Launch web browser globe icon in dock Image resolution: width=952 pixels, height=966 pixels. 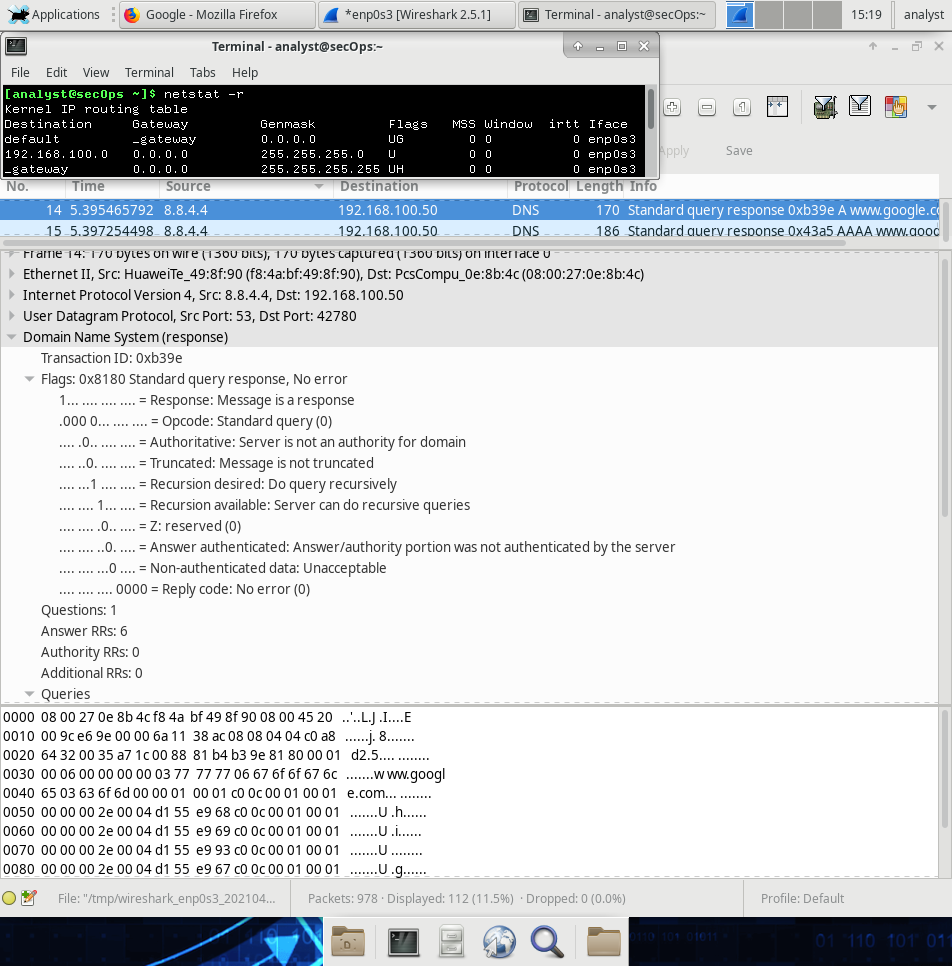(x=498, y=942)
